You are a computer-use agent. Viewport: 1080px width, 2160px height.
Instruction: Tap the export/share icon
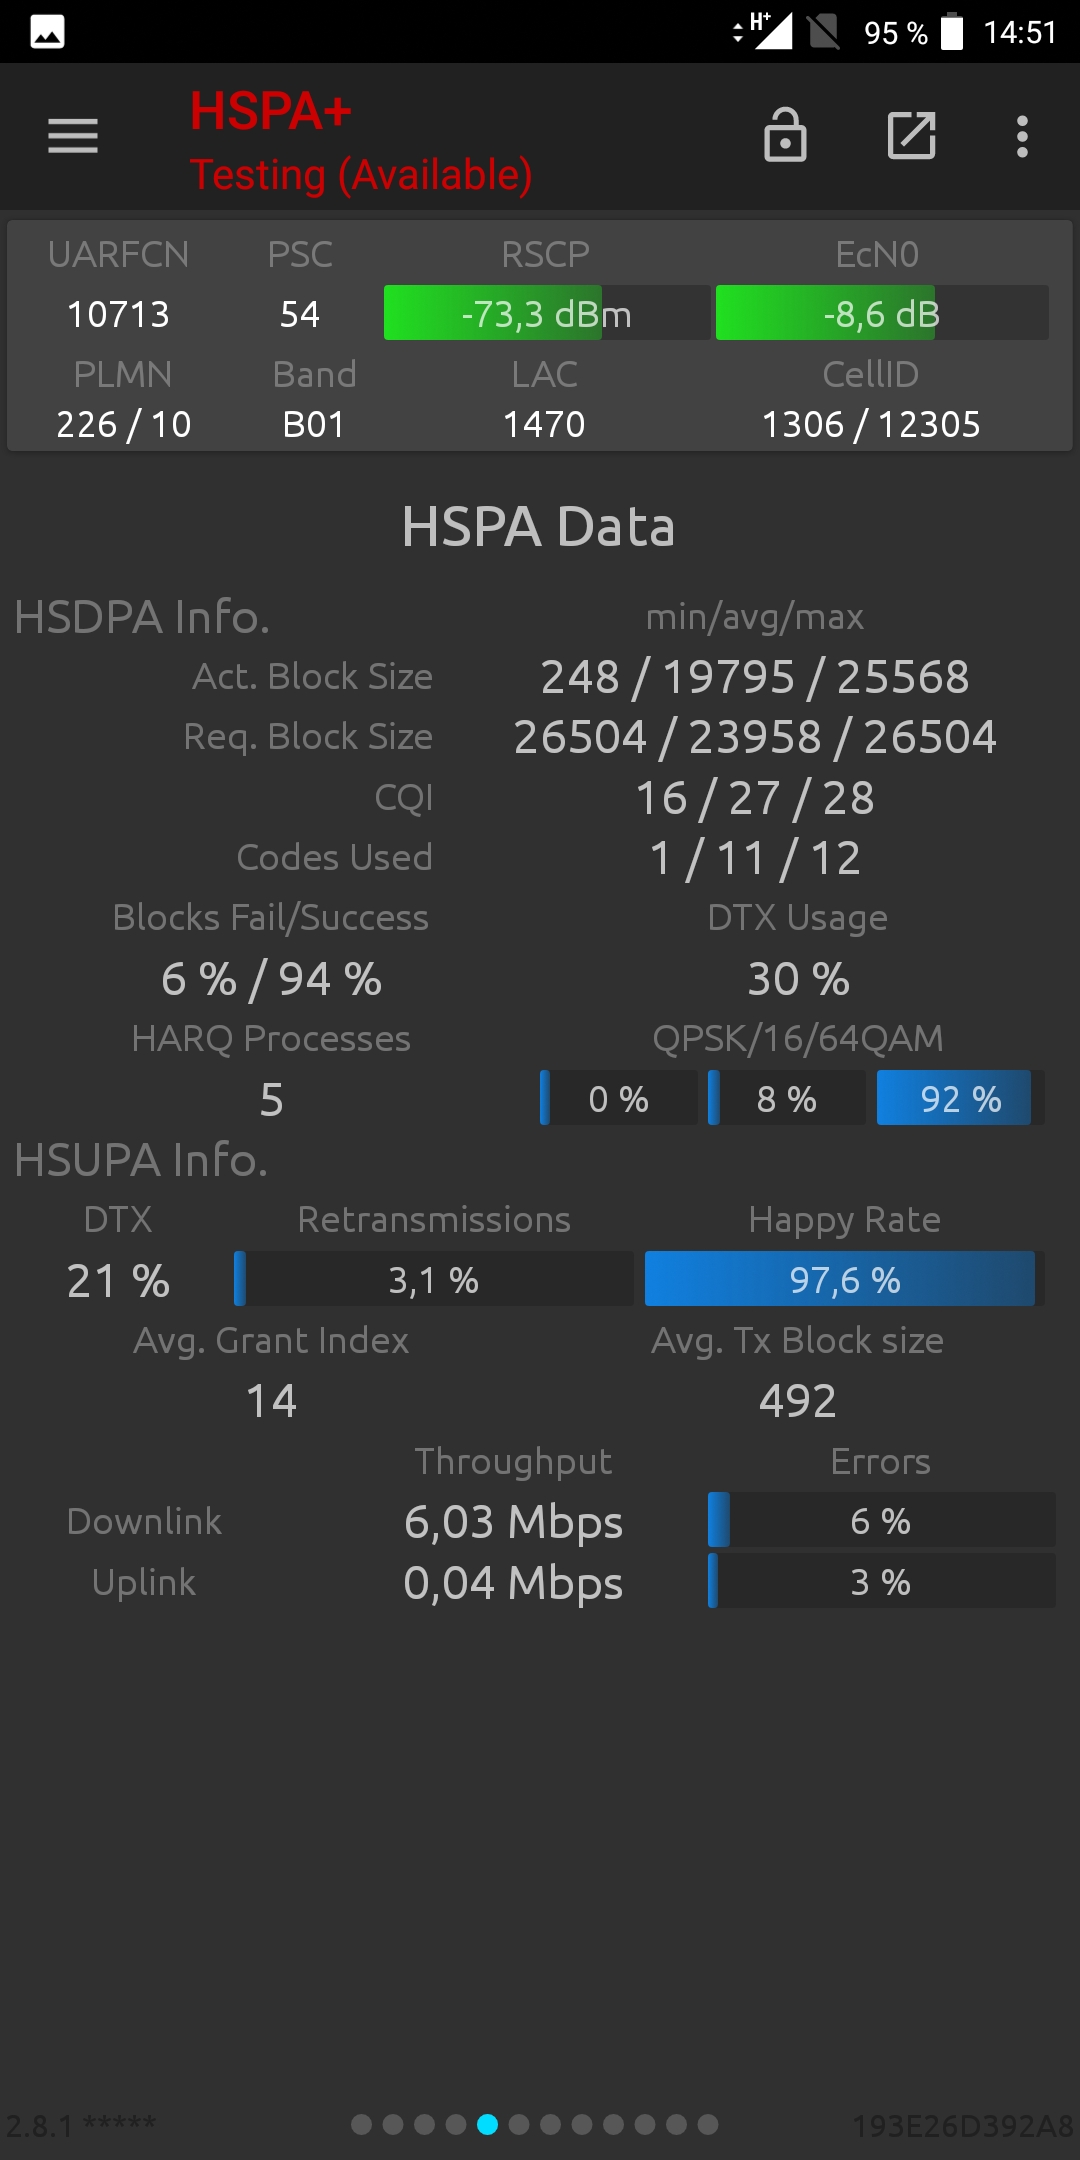[912, 135]
